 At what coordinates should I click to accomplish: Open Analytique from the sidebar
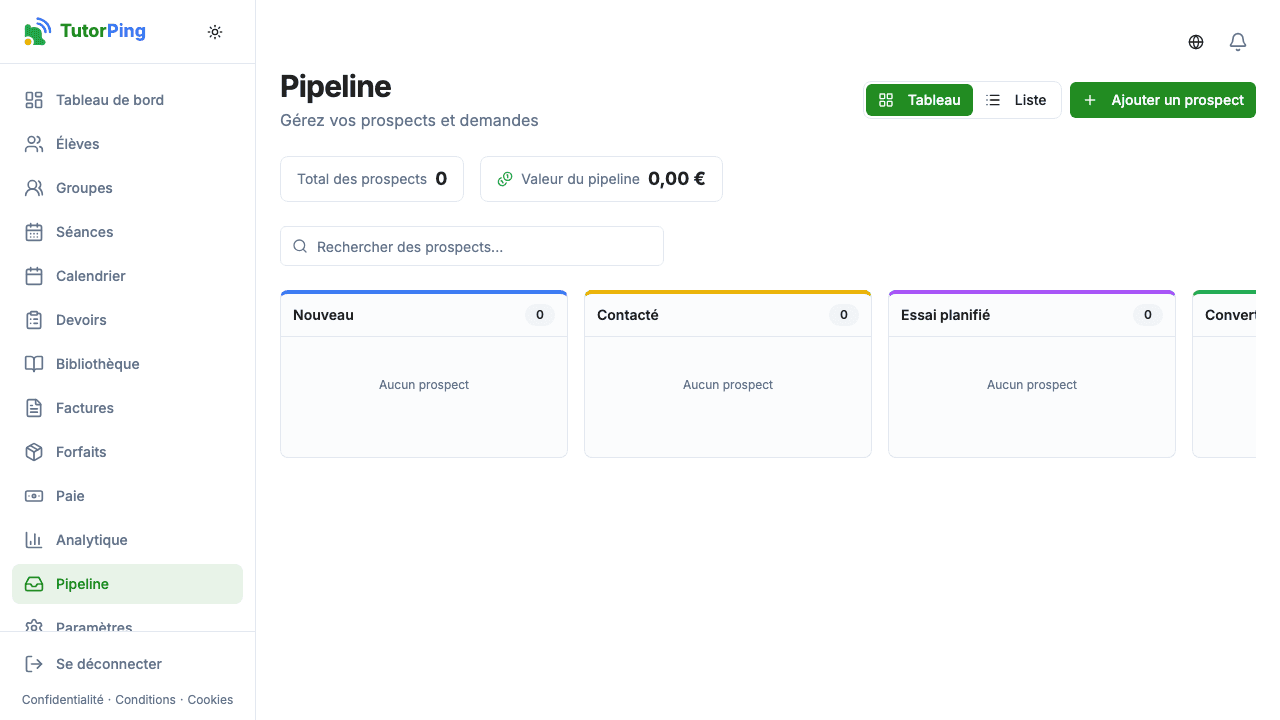[x=127, y=540]
